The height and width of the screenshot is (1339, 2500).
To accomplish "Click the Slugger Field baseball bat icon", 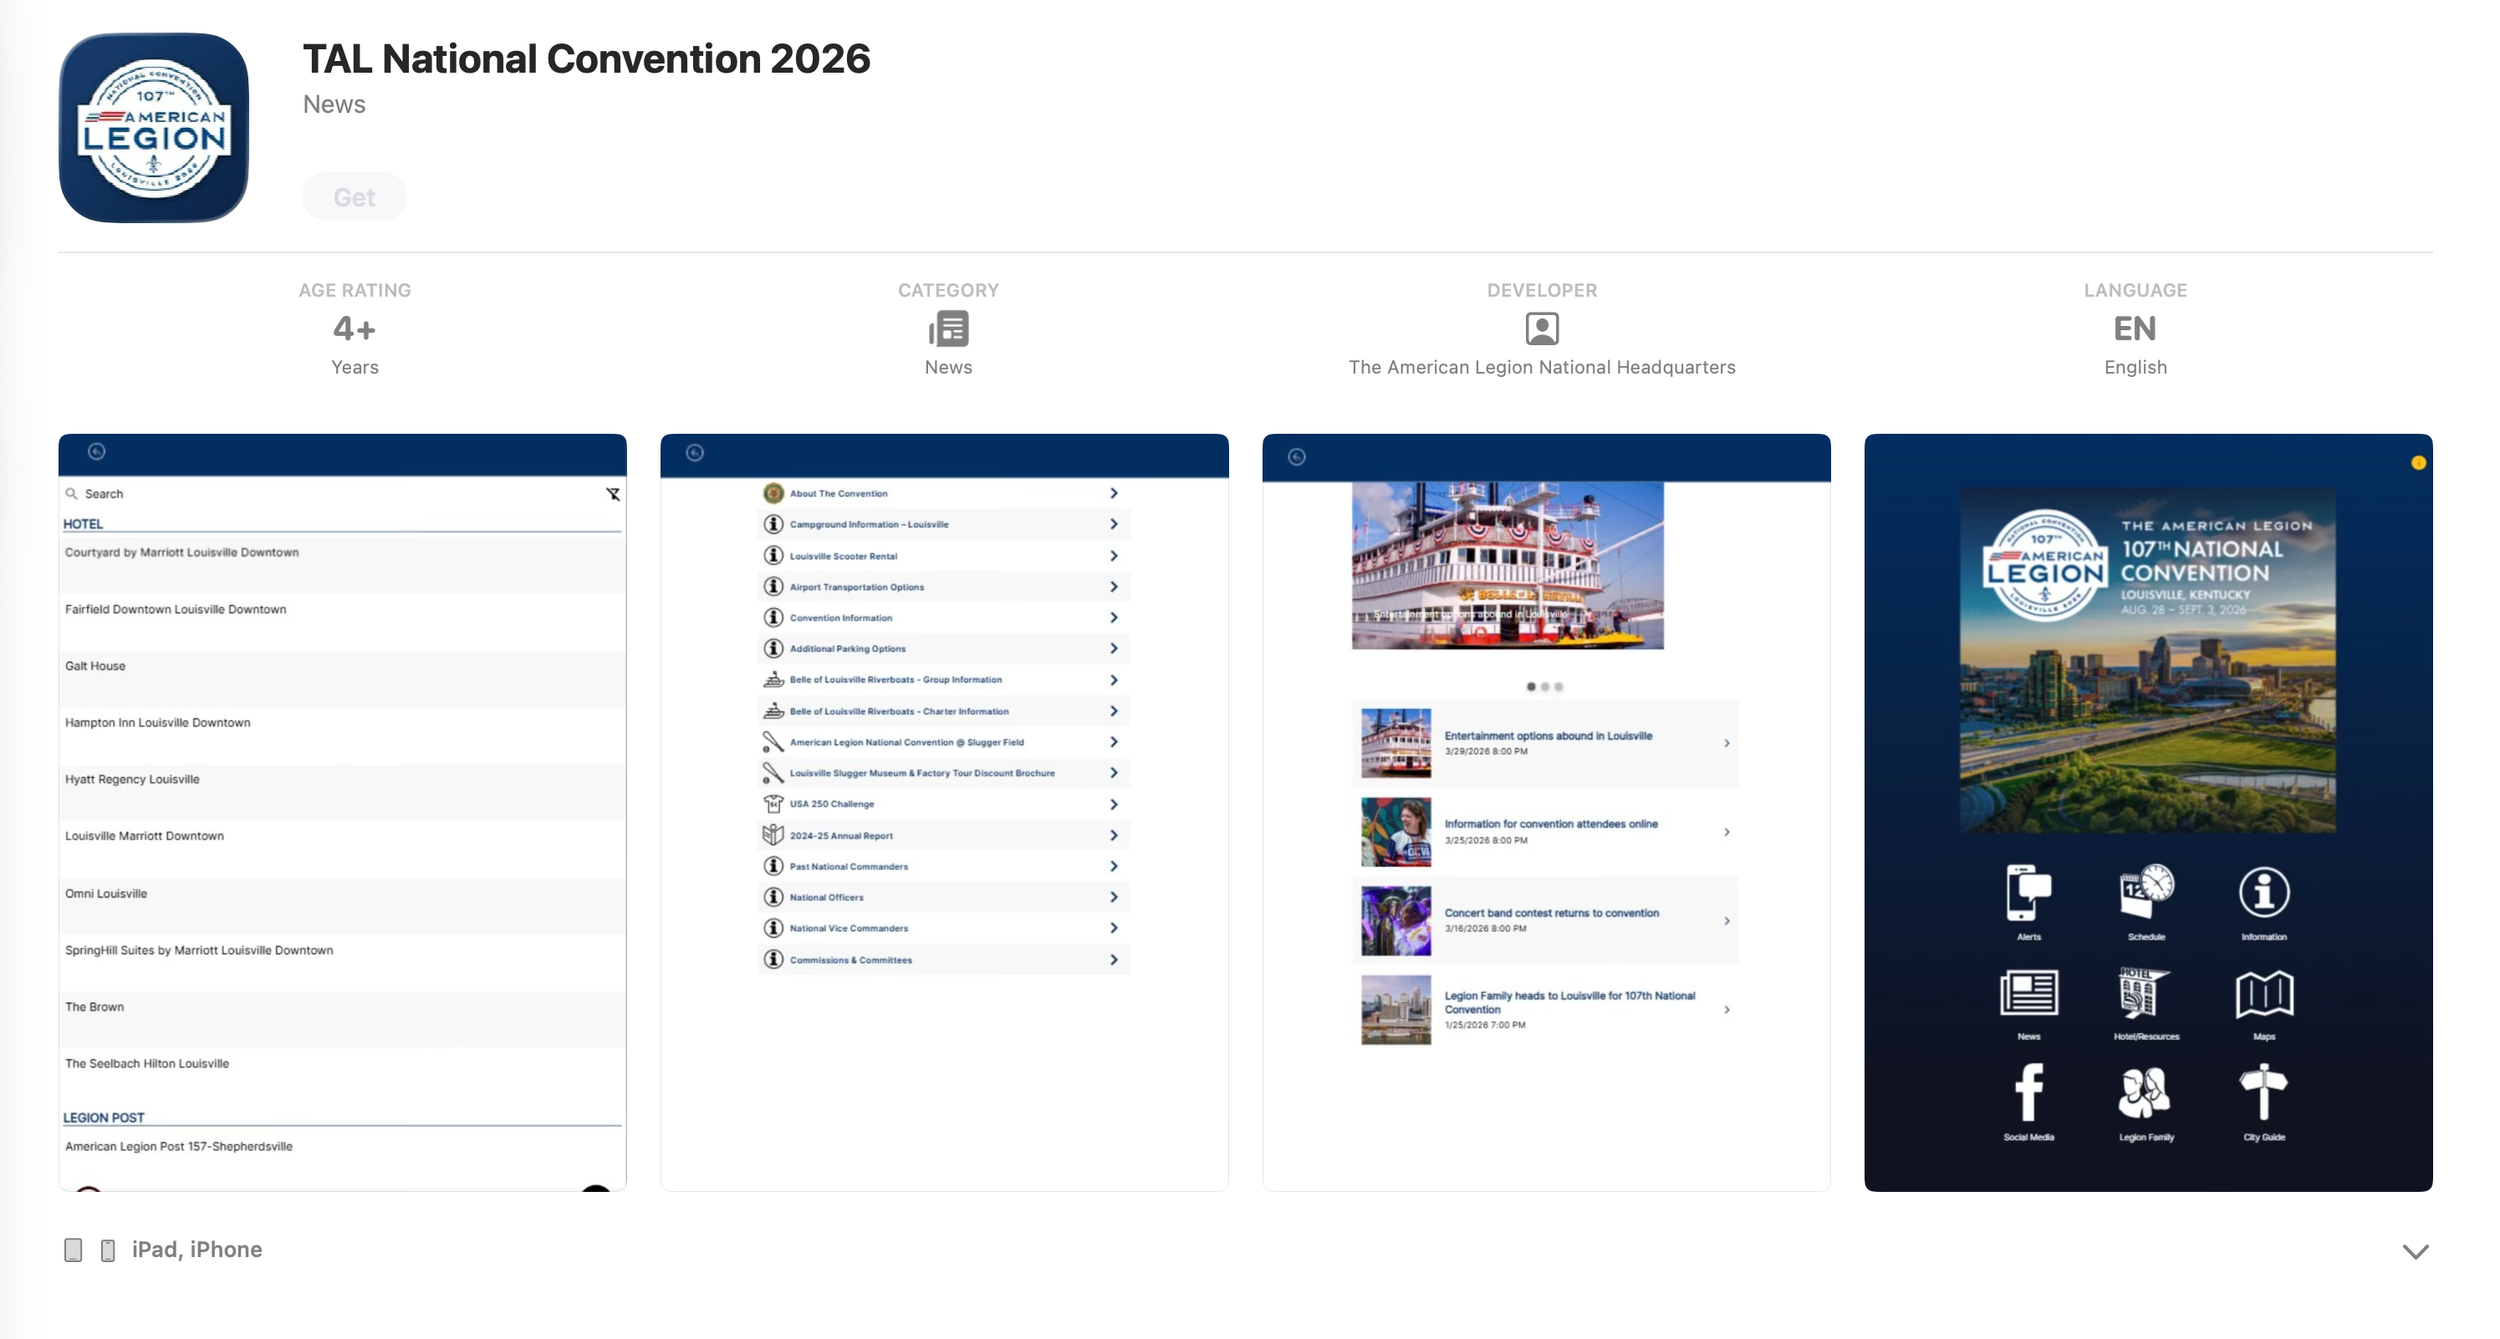I will (x=773, y=742).
